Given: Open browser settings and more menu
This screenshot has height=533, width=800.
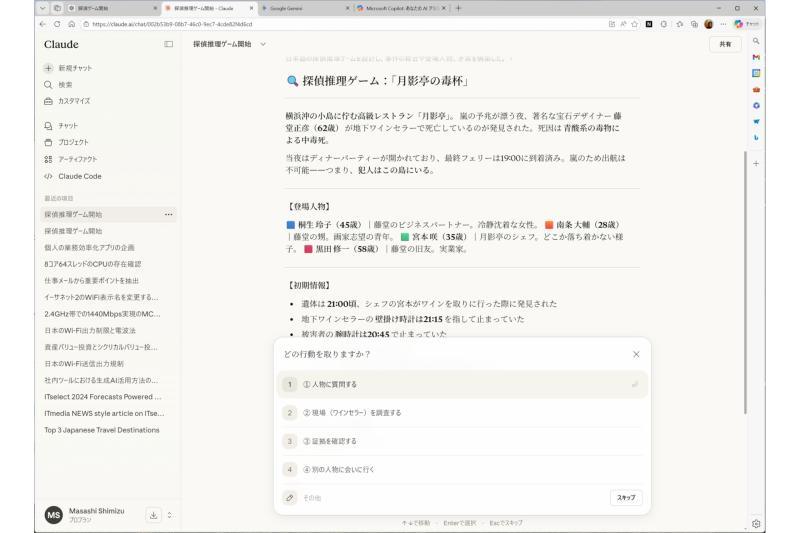Looking at the screenshot, I should click(x=723, y=24).
